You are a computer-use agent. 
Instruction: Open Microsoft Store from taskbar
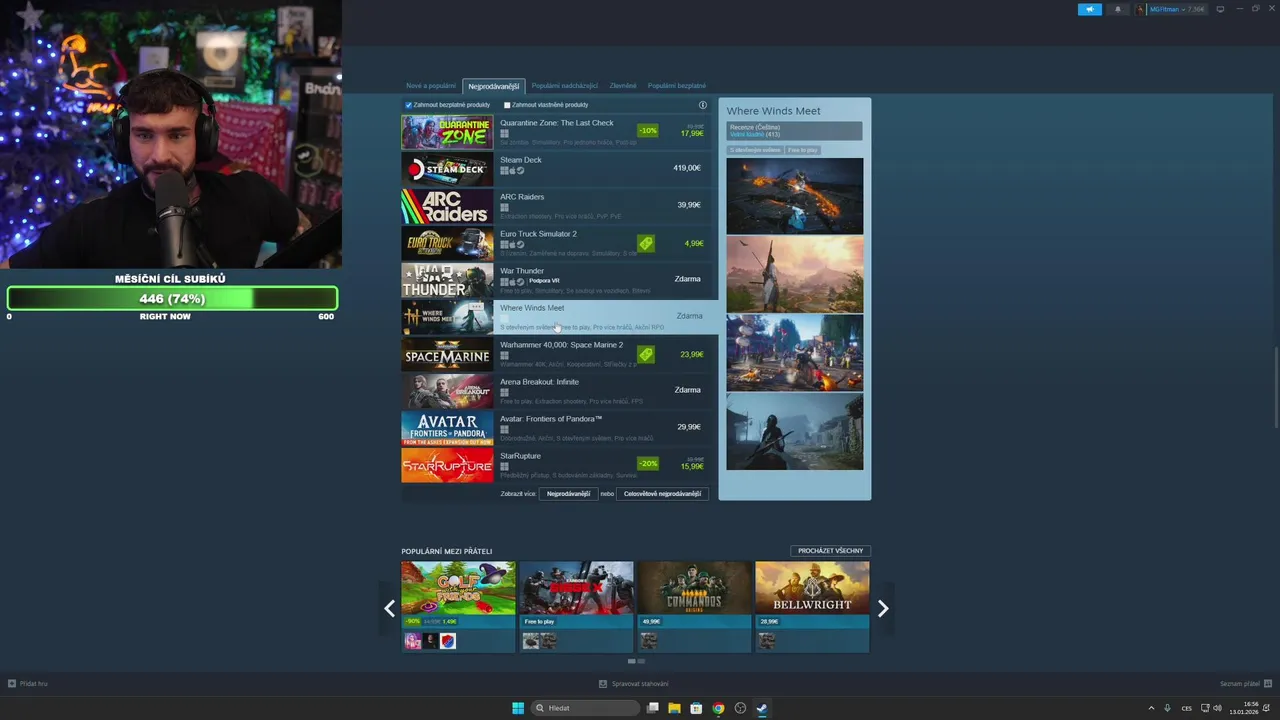coord(696,708)
